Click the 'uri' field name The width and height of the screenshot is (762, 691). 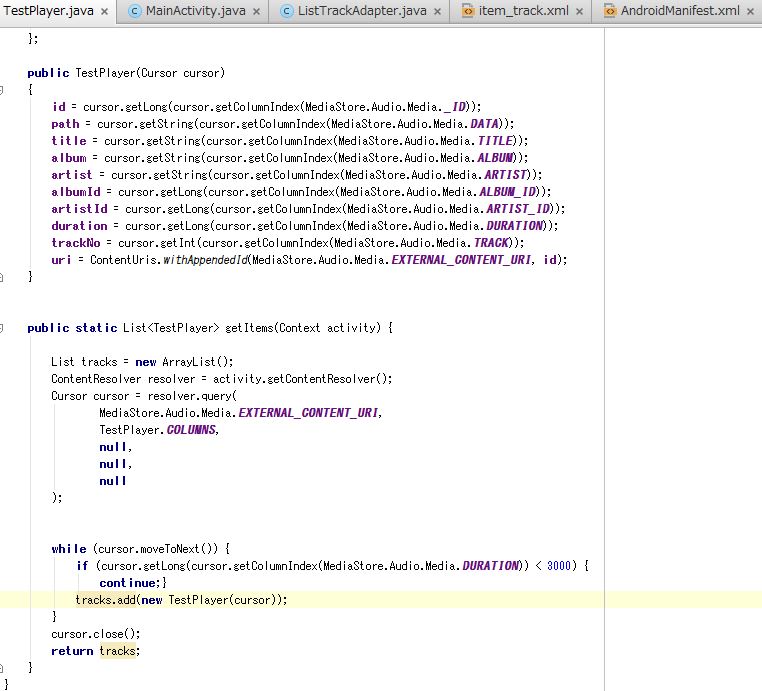click(x=61, y=260)
